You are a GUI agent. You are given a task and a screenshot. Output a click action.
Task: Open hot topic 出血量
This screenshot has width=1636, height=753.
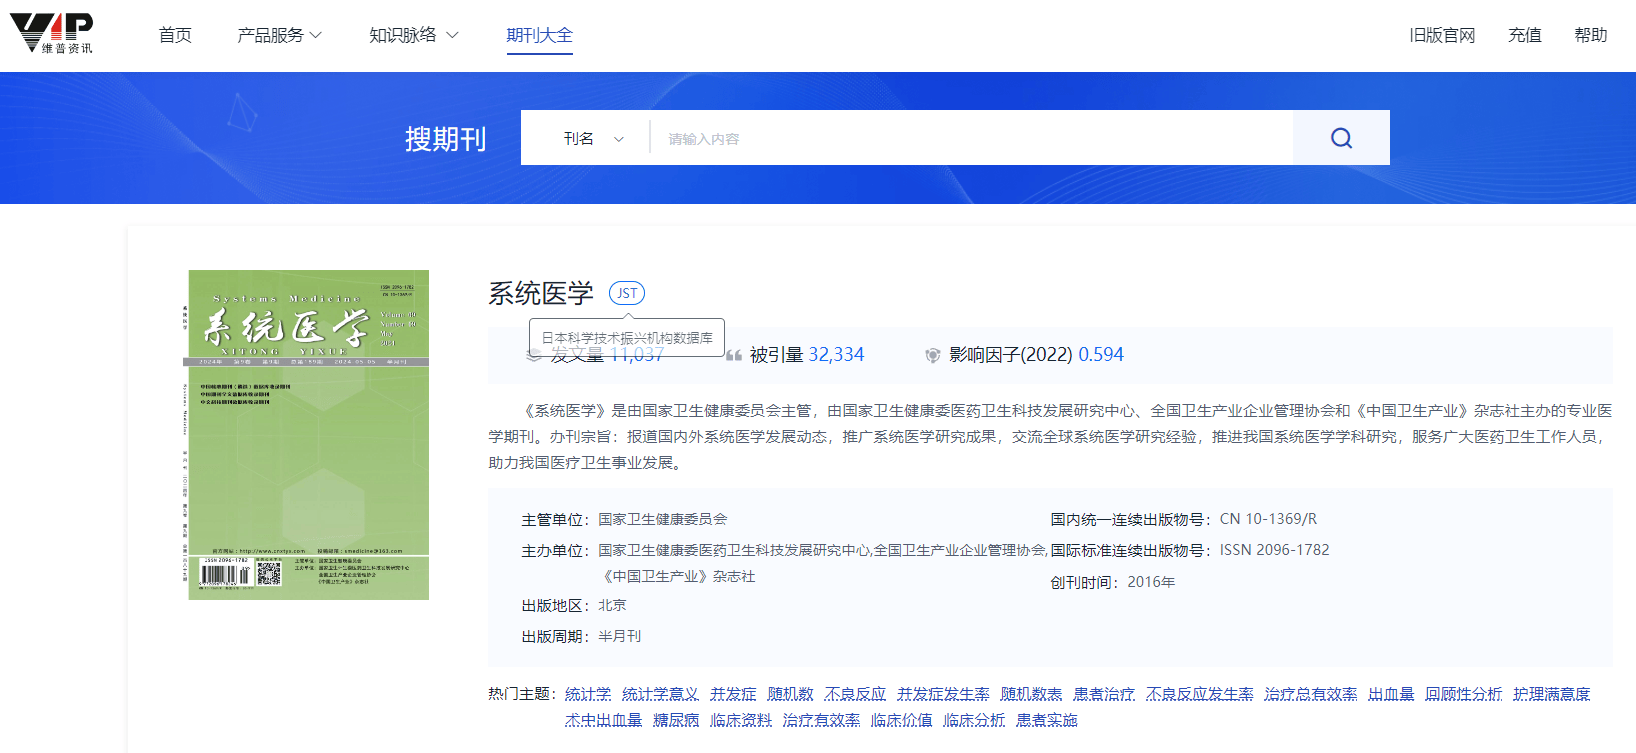coord(1391,694)
